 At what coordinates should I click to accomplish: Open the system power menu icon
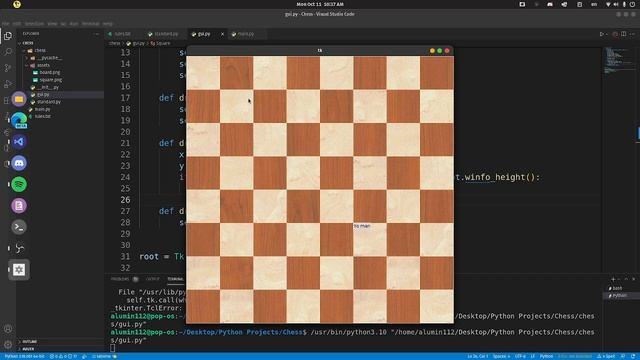[633, 4]
